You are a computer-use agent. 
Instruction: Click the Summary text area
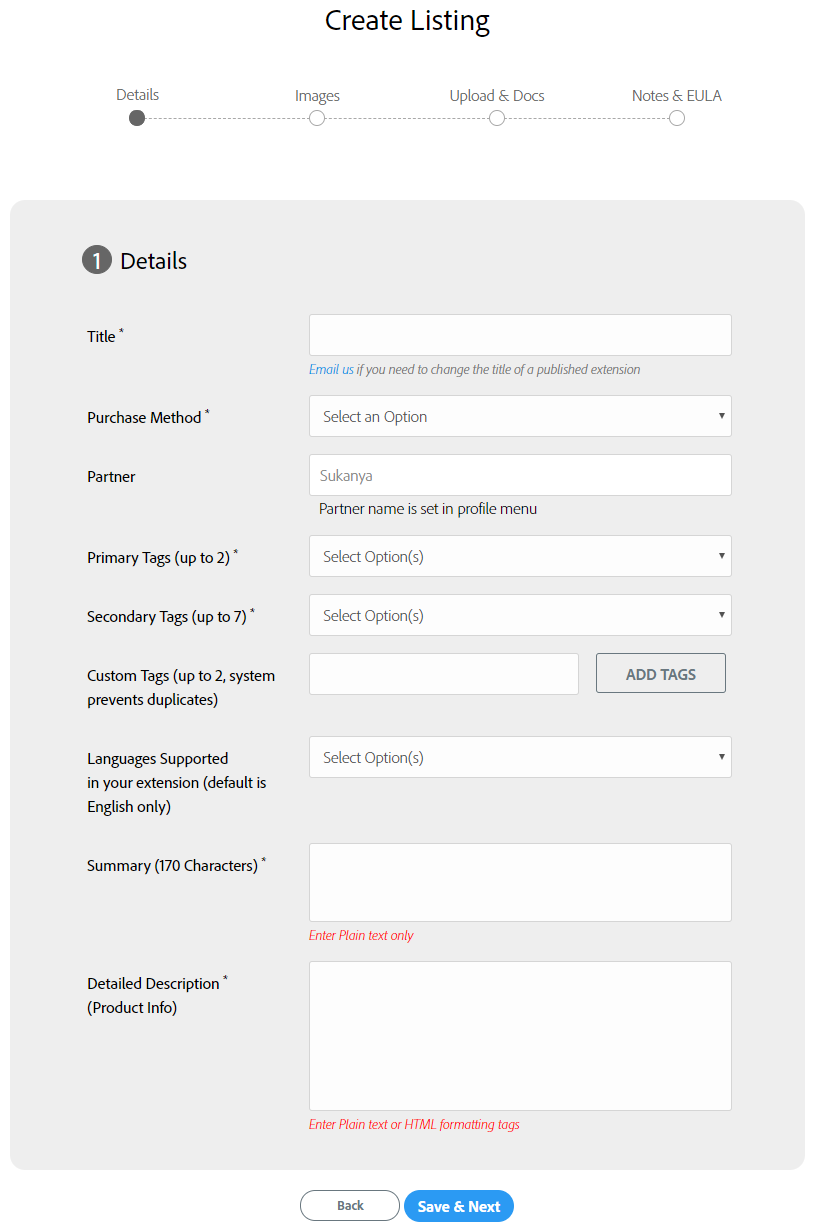[x=519, y=881]
